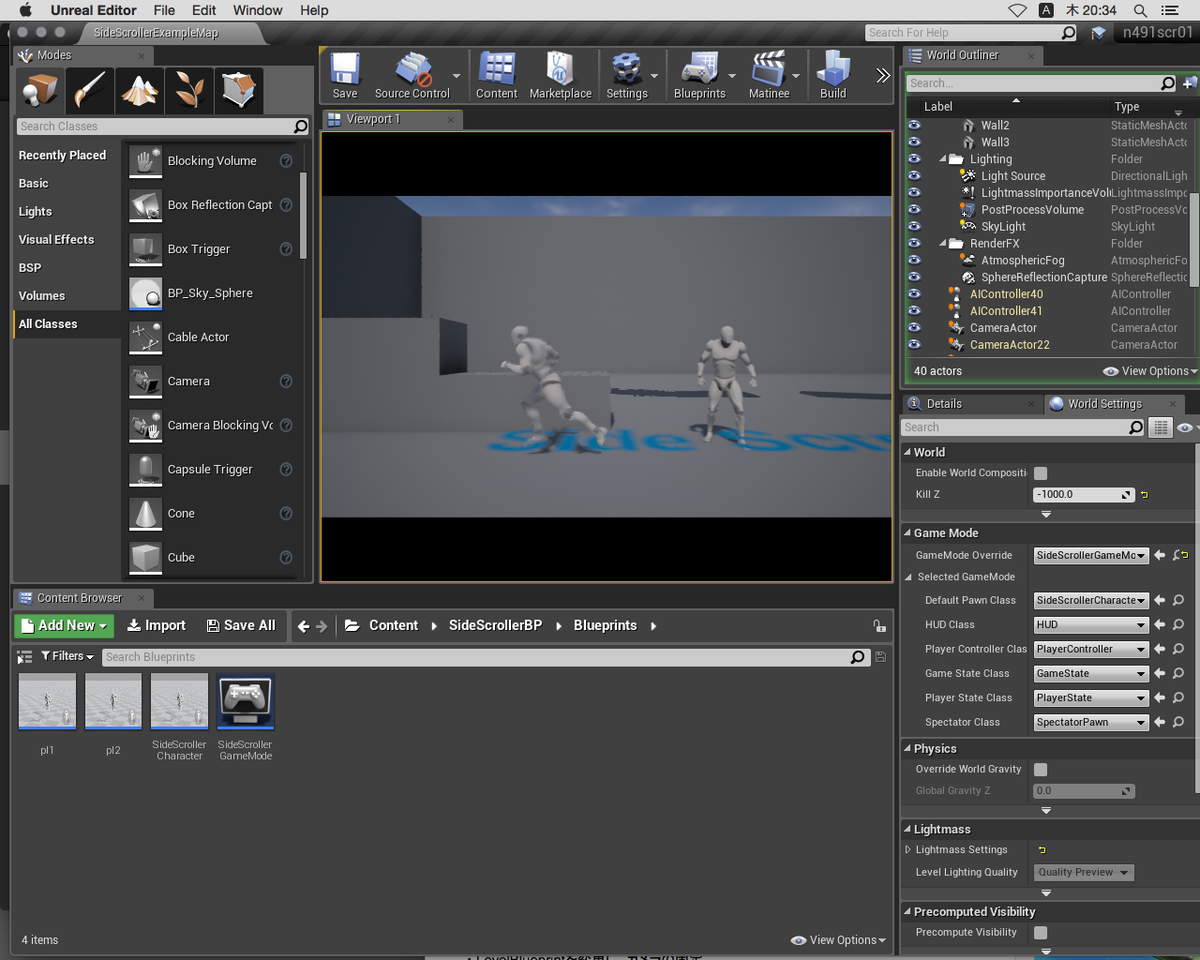Switch to the Details tab
The height and width of the screenshot is (960, 1200).
(x=943, y=404)
